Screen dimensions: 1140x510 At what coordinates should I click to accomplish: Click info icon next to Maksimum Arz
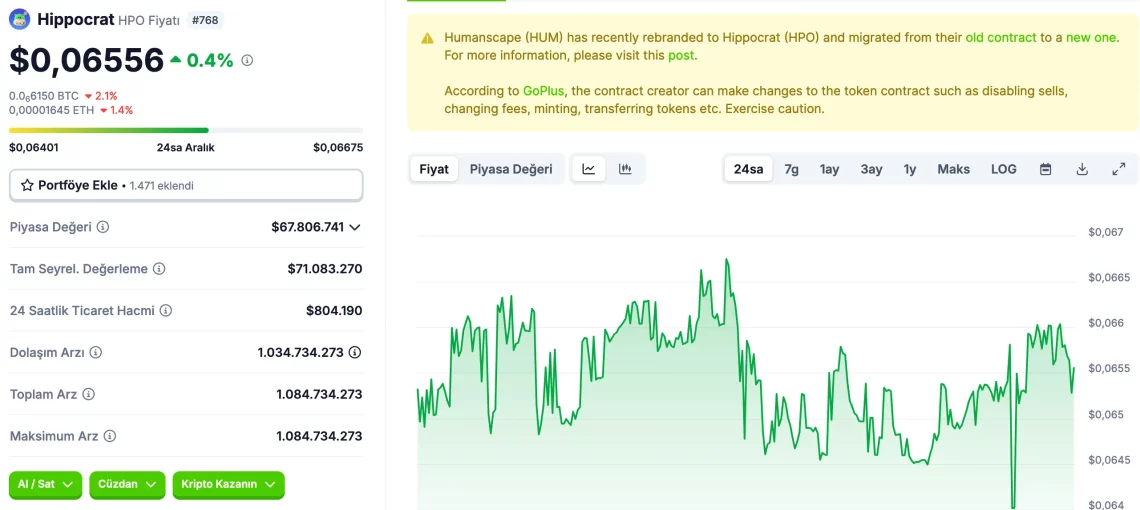point(110,436)
